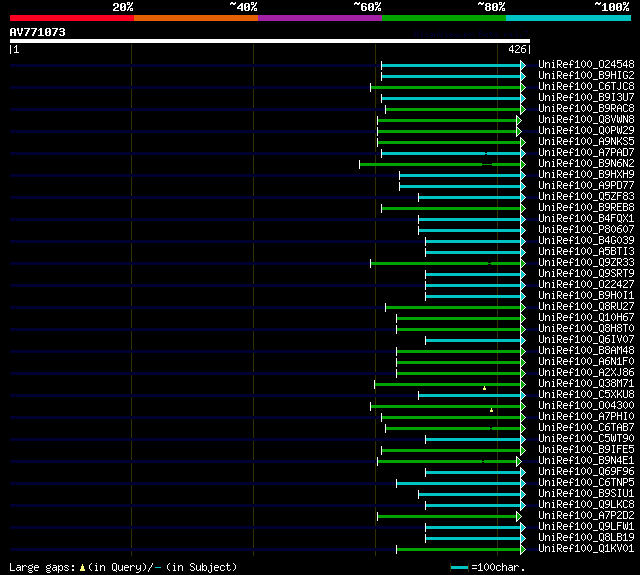Image resolution: width=640 pixels, height=575 pixels.
Task: Click the UniRef100_C5WT90 subject name
Action: (x=586, y=439)
